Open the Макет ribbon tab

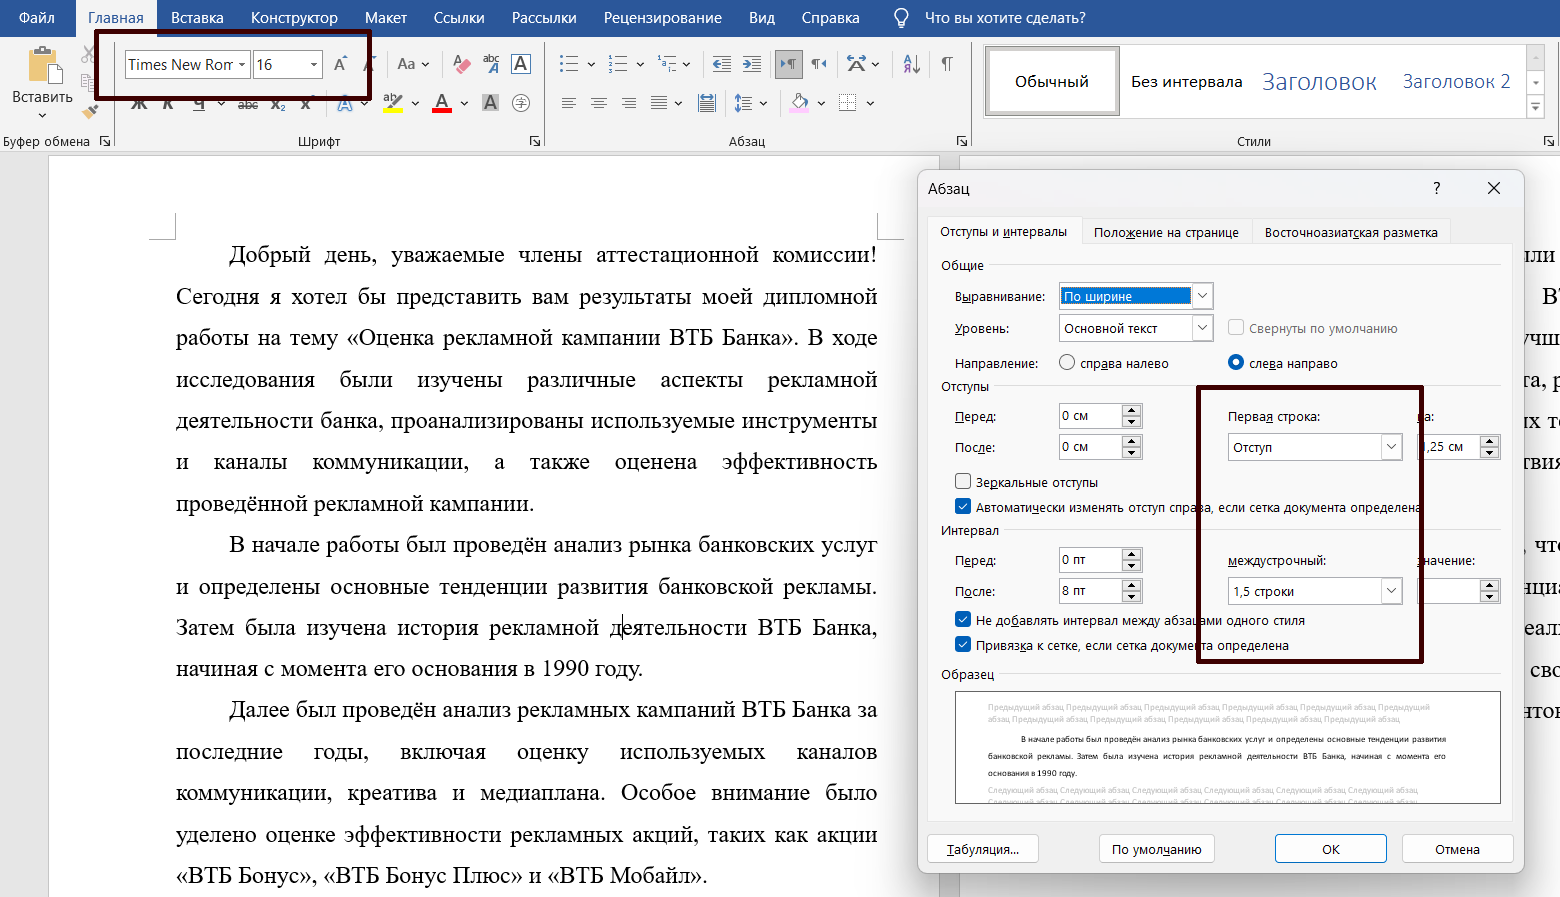[386, 18]
